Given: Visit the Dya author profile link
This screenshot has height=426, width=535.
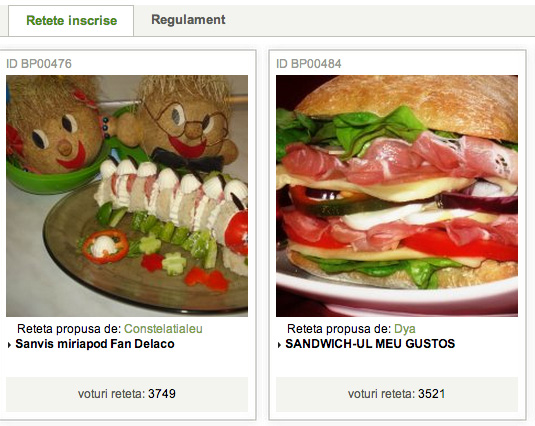Looking at the screenshot, I should click(x=405, y=329).
